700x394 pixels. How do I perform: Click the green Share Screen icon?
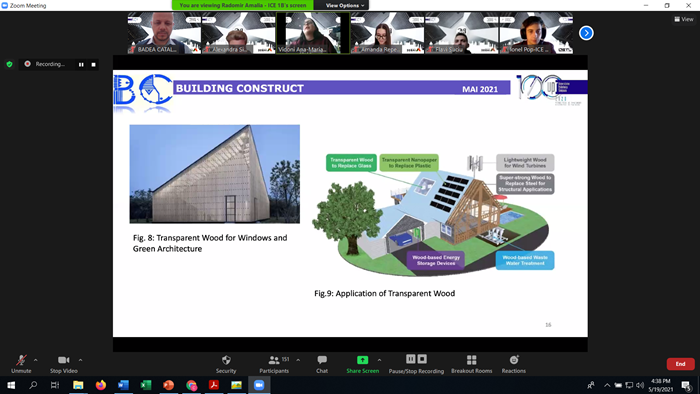[x=362, y=360]
